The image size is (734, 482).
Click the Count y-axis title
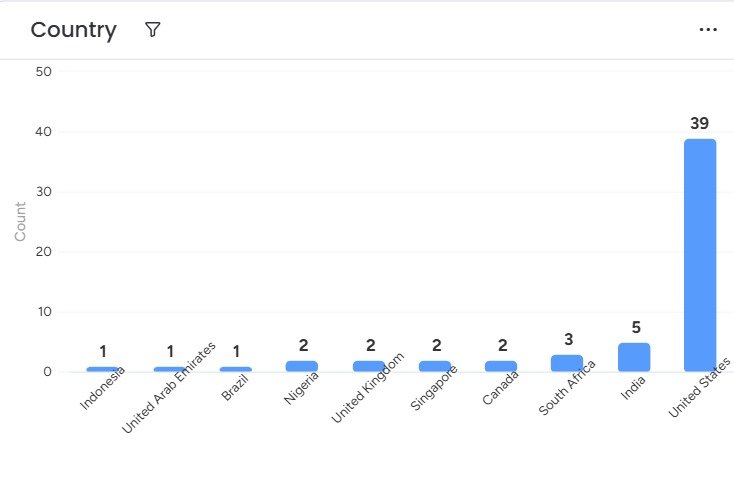click(20, 221)
